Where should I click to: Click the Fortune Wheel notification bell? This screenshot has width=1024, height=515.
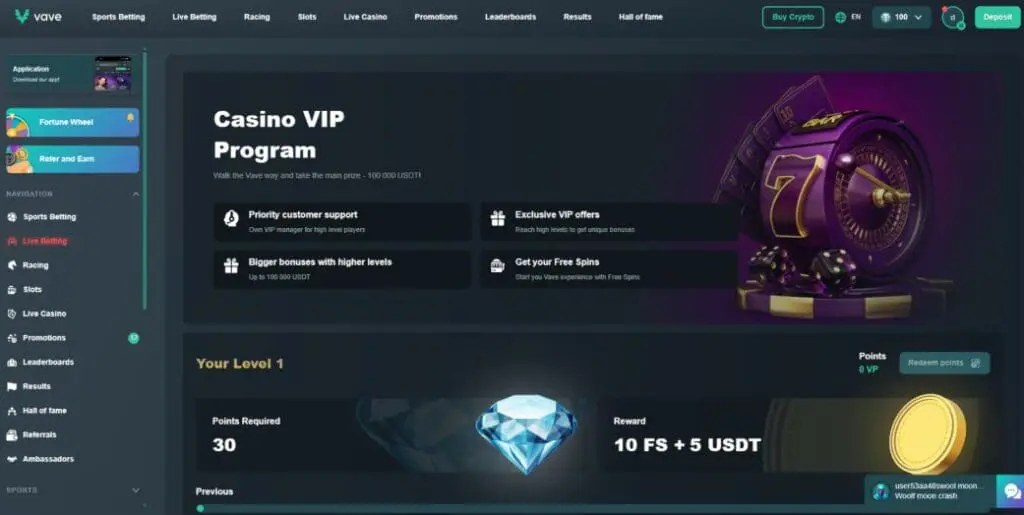(x=130, y=118)
